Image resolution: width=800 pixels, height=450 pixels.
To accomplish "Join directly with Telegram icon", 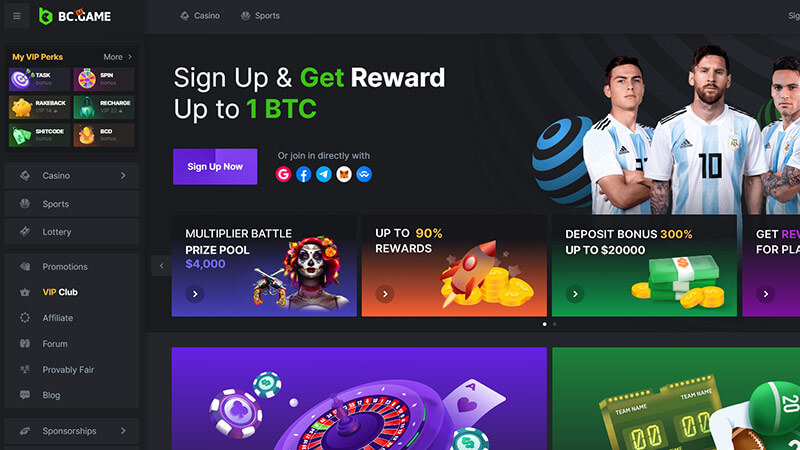I will tap(323, 174).
